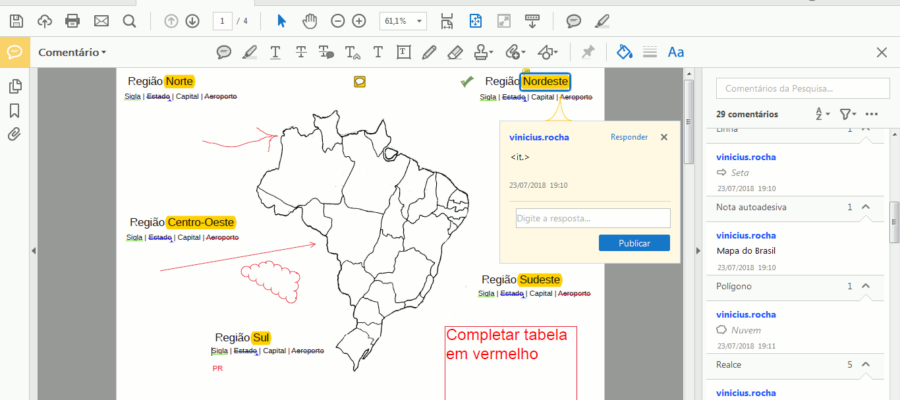Select the insert text at cursor tool

point(352,52)
